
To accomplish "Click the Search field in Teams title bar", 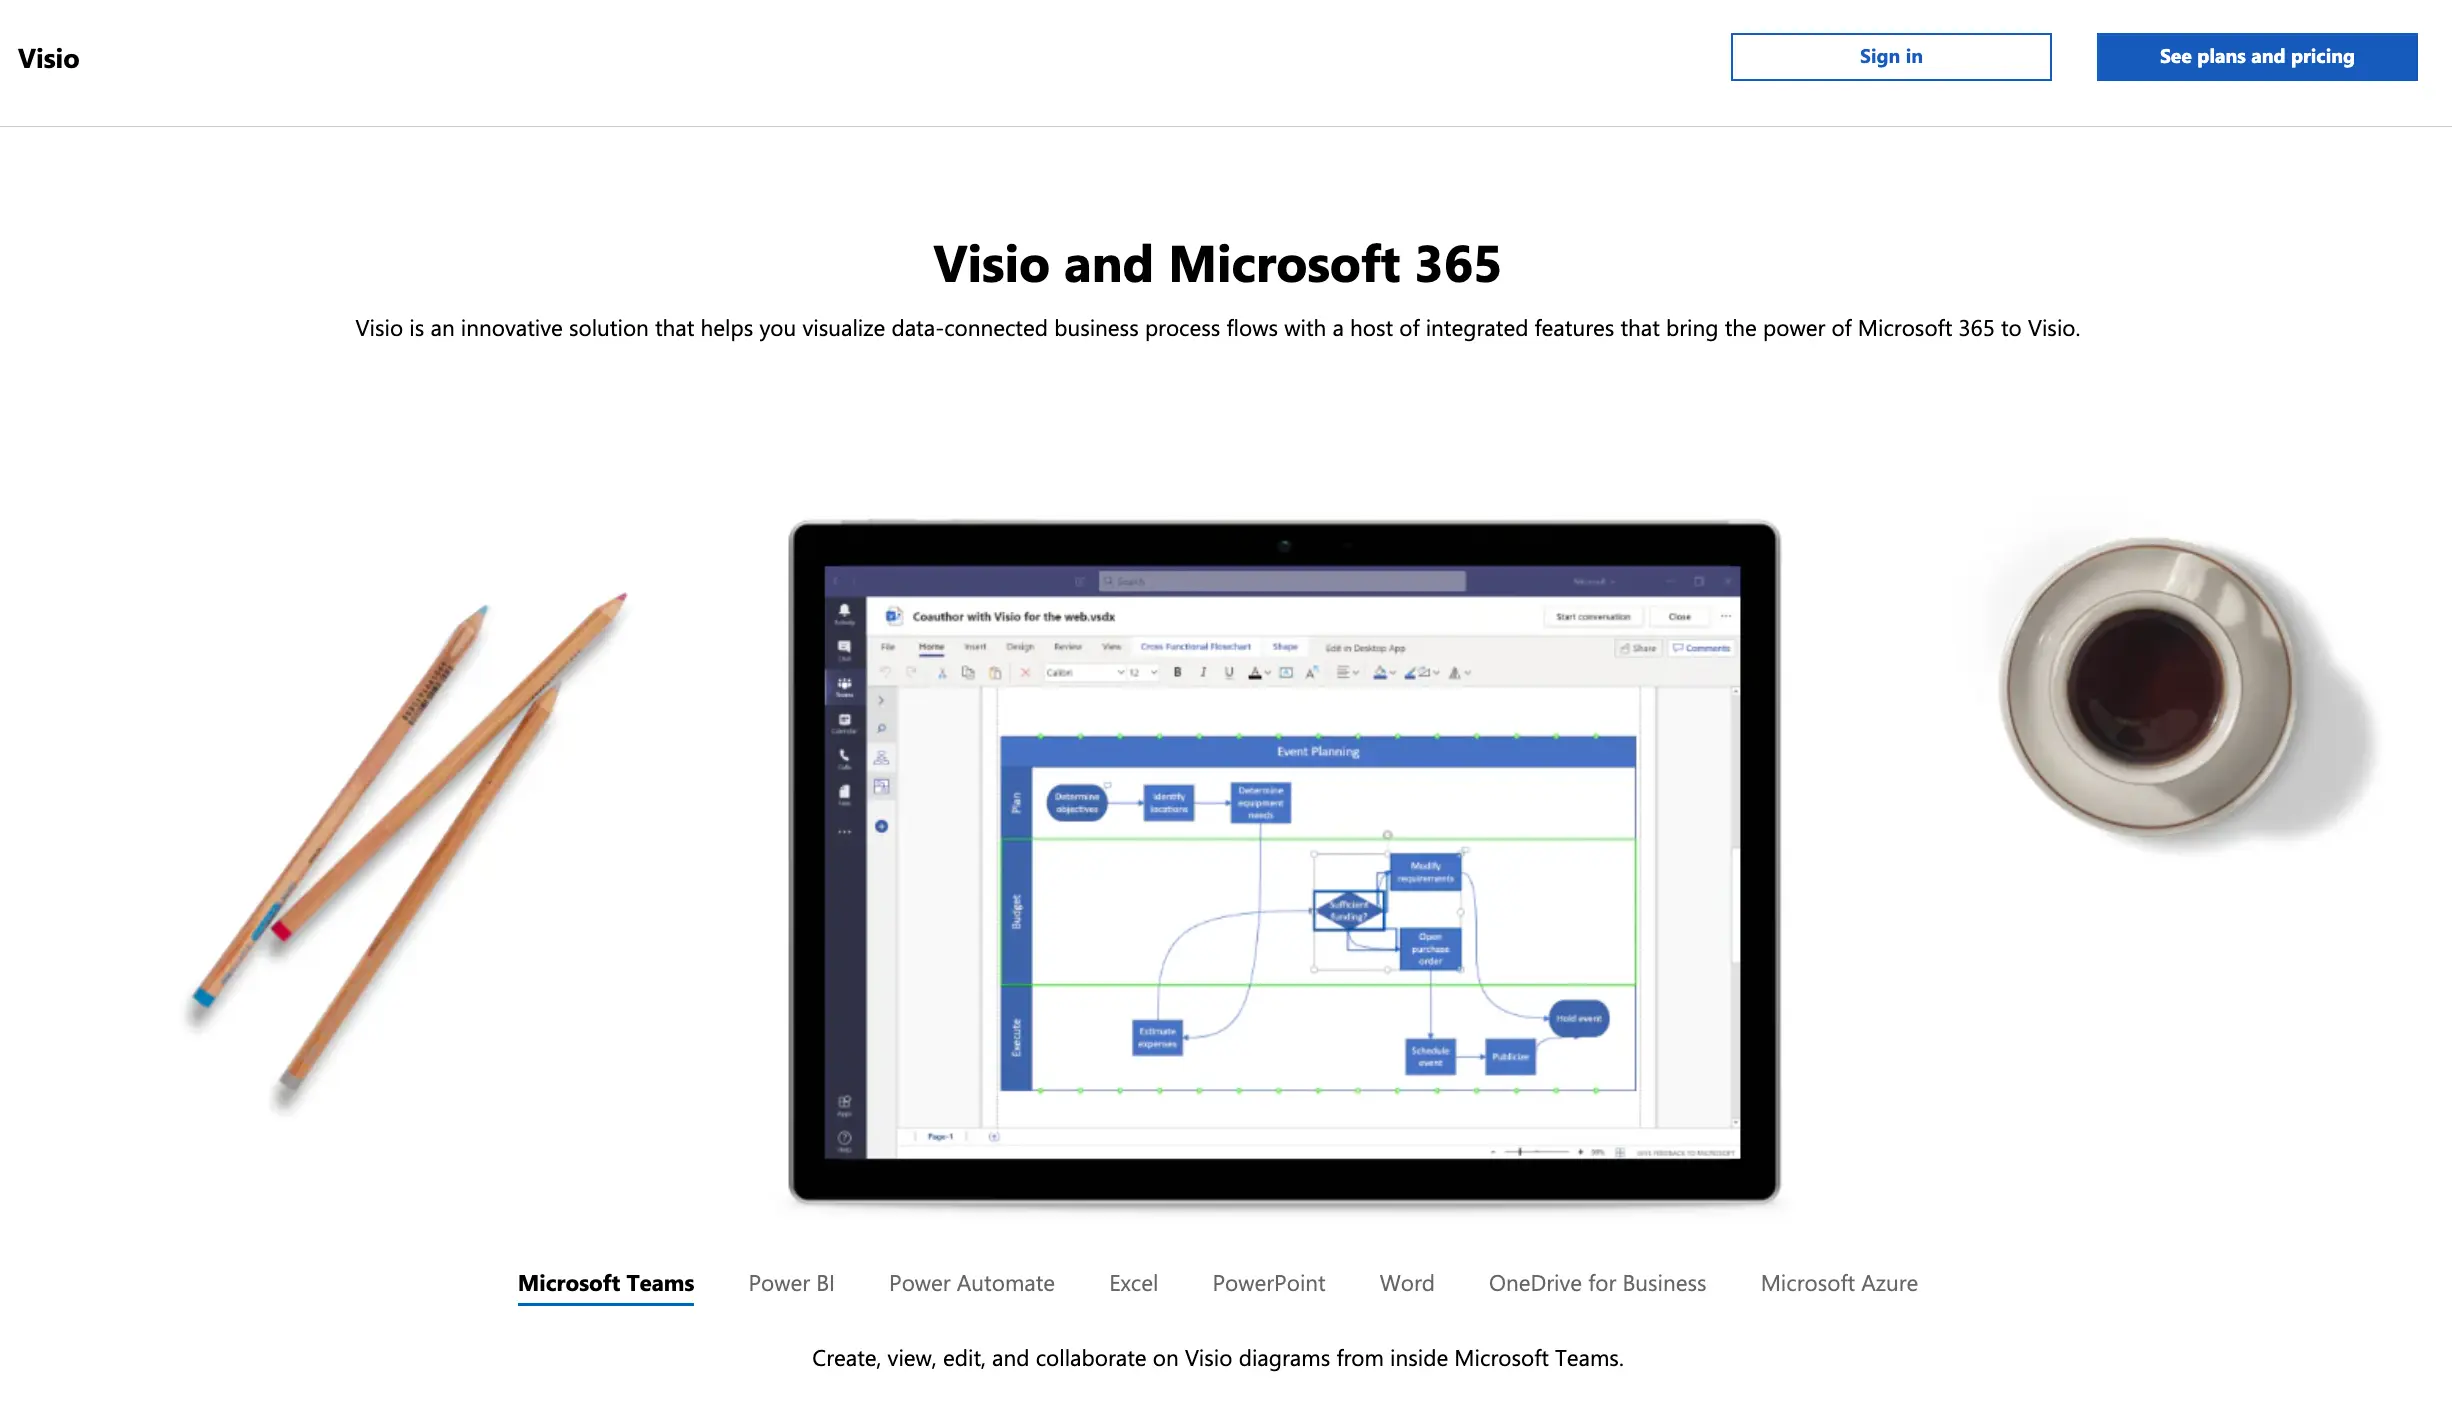I will tap(1281, 581).
